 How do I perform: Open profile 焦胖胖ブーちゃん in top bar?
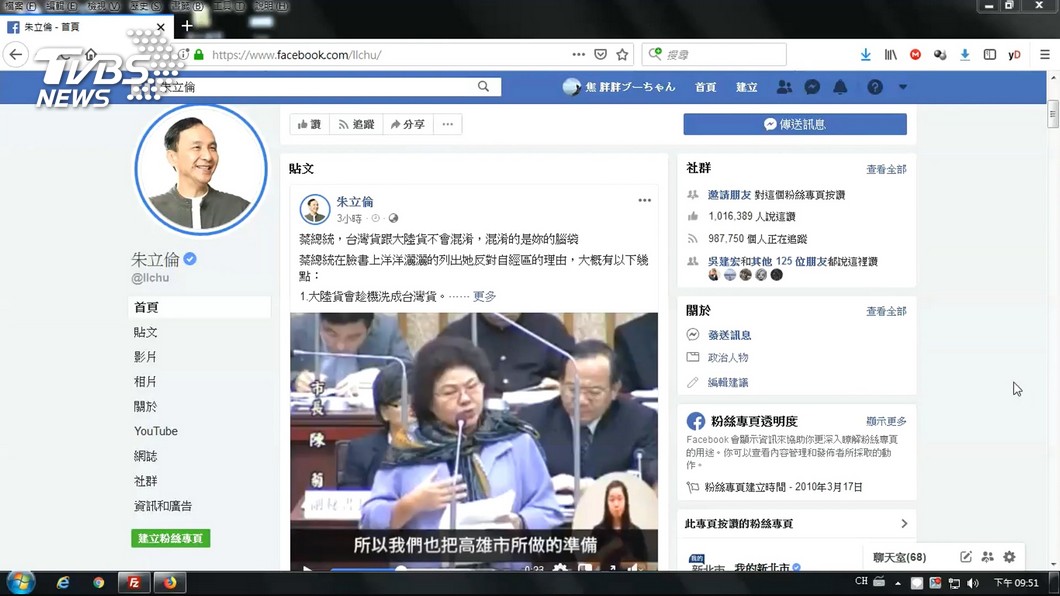coord(619,86)
